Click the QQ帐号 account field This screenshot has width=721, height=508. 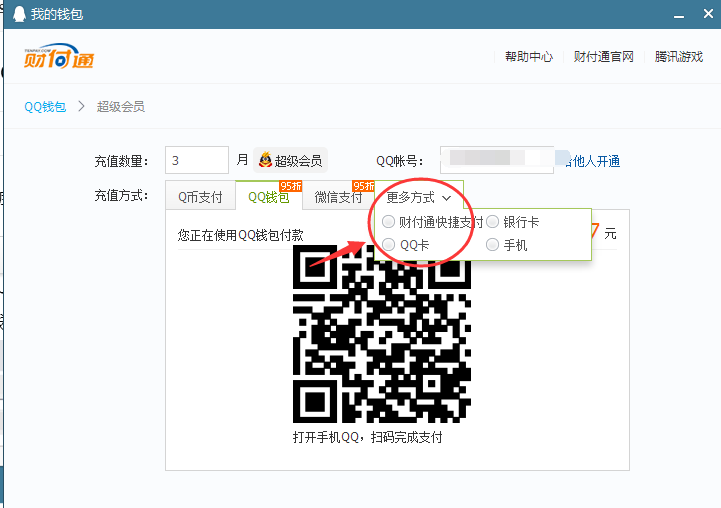497,160
